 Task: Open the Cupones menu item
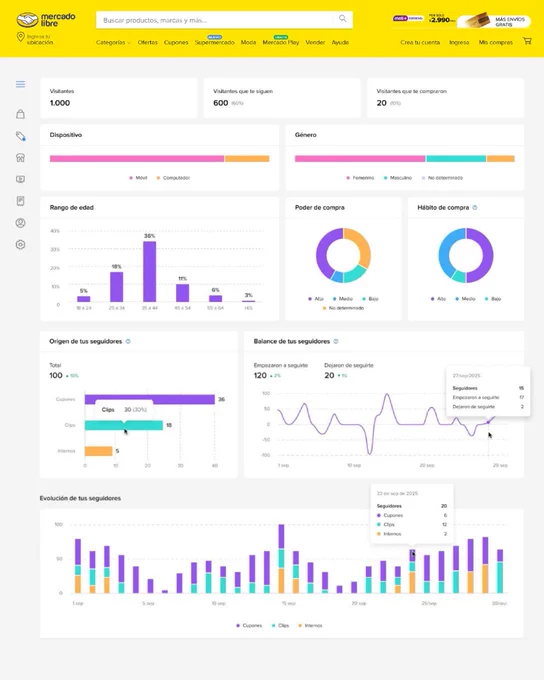tap(176, 42)
